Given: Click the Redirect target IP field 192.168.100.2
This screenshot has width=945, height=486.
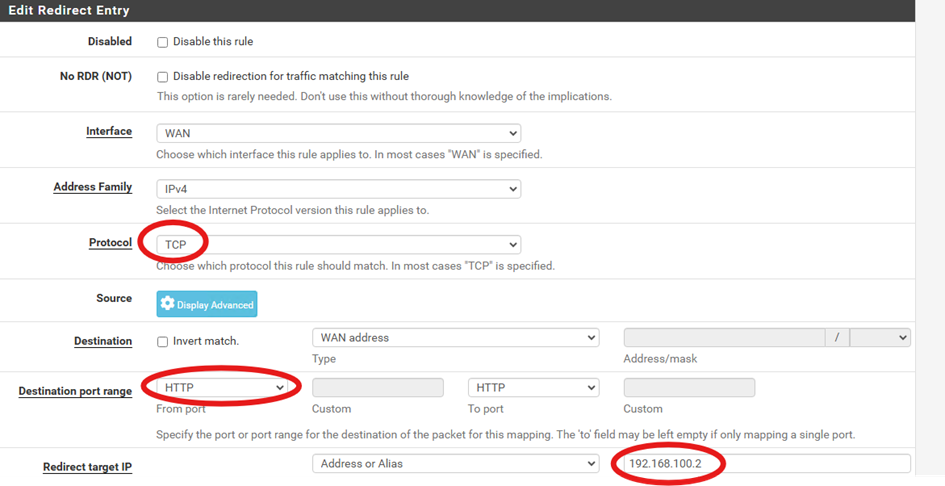Looking at the screenshot, I should point(767,464).
